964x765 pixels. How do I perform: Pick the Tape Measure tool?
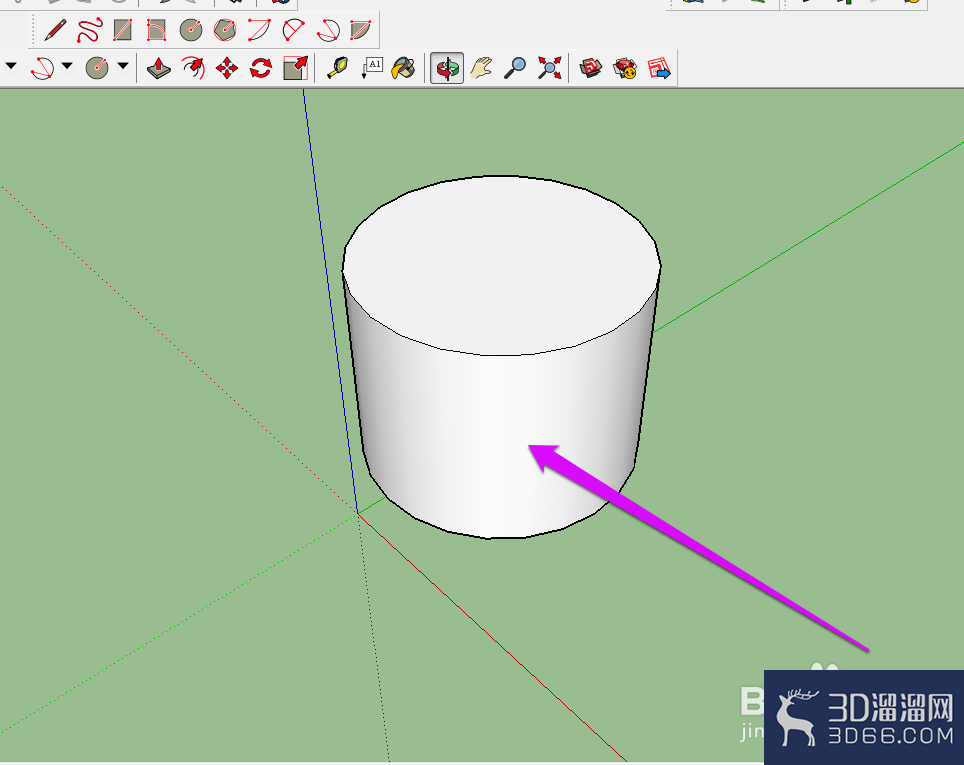tap(337, 68)
